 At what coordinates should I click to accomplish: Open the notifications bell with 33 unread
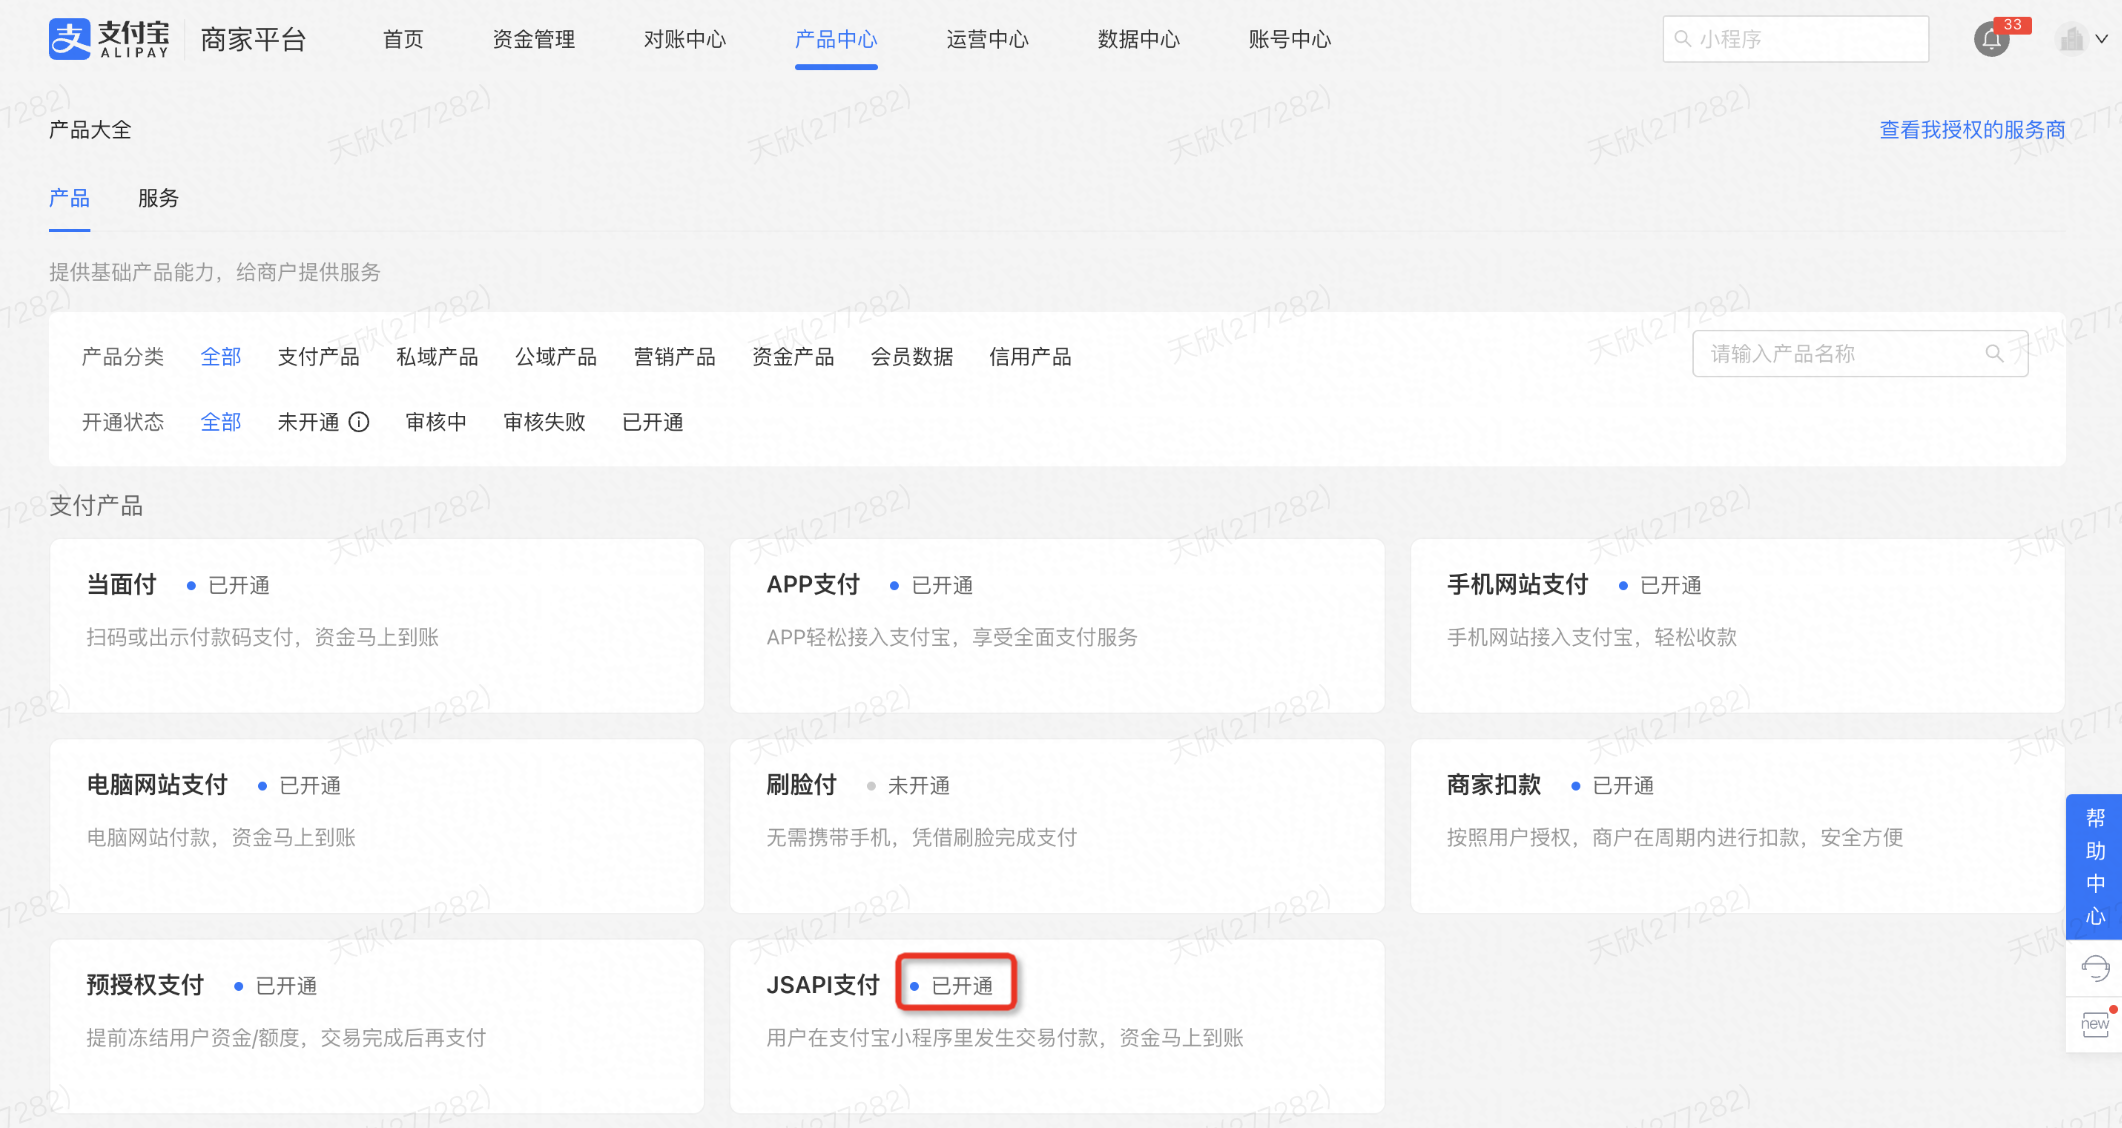(x=1990, y=39)
